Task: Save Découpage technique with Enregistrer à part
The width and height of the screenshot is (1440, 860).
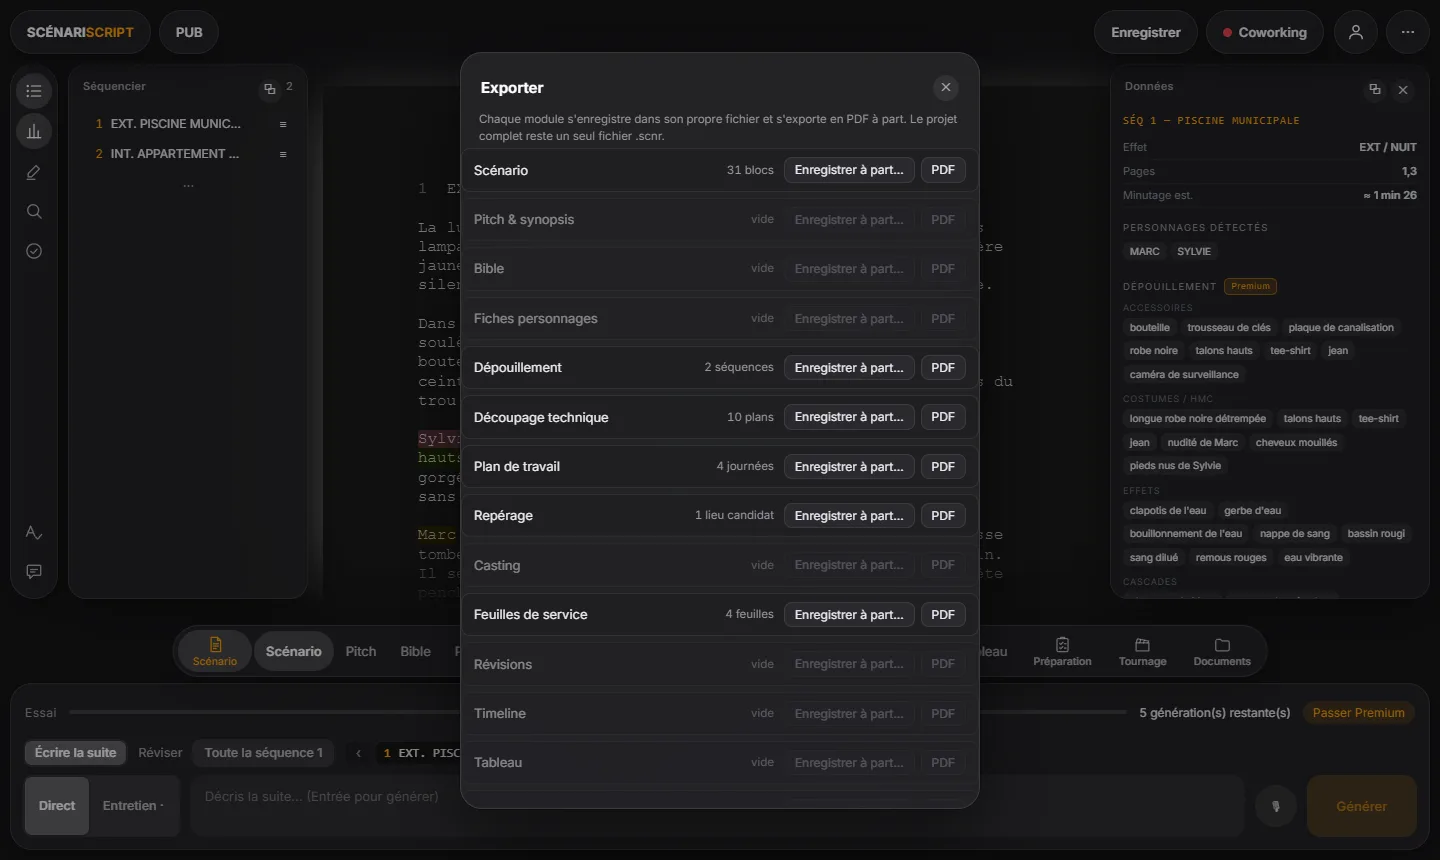Action: (849, 417)
